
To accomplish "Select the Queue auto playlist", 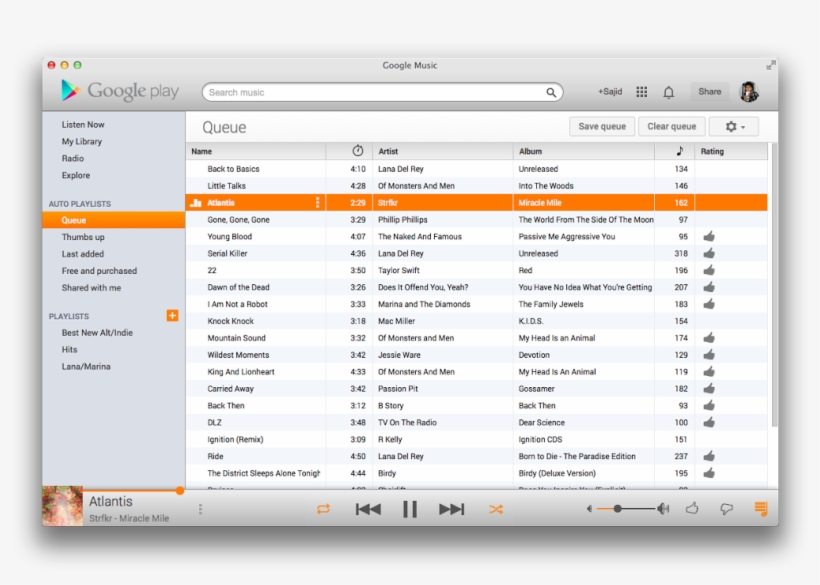I will point(113,220).
